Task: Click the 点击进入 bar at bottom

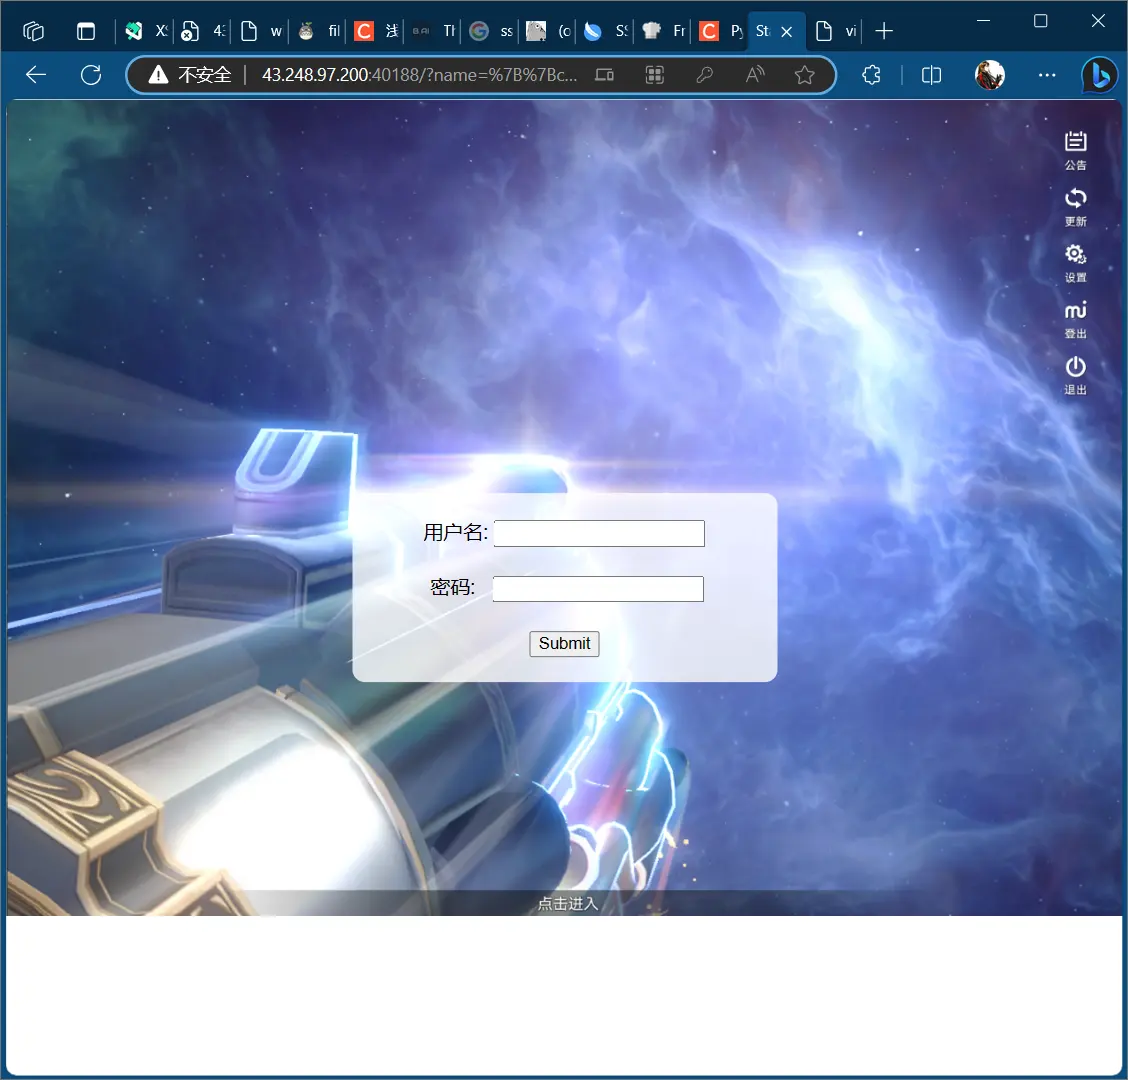Action: pyautogui.click(x=567, y=904)
